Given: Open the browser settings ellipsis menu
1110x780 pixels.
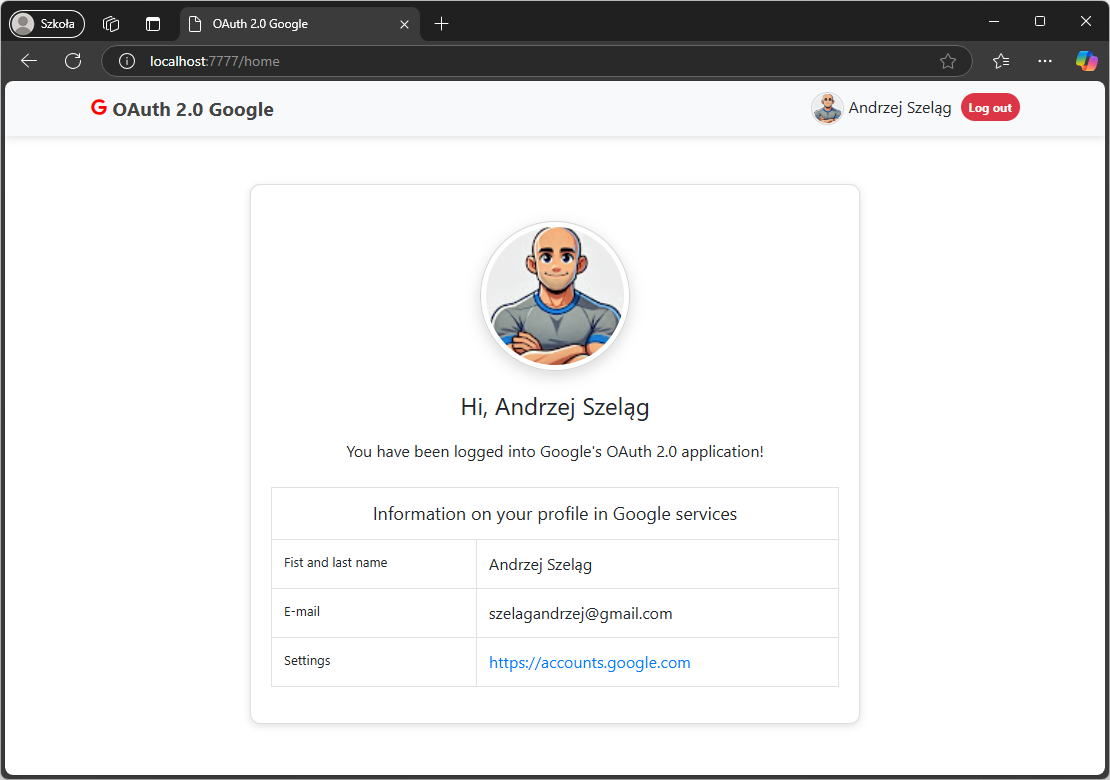Looking at the screenshot, I should point(1045,62).
